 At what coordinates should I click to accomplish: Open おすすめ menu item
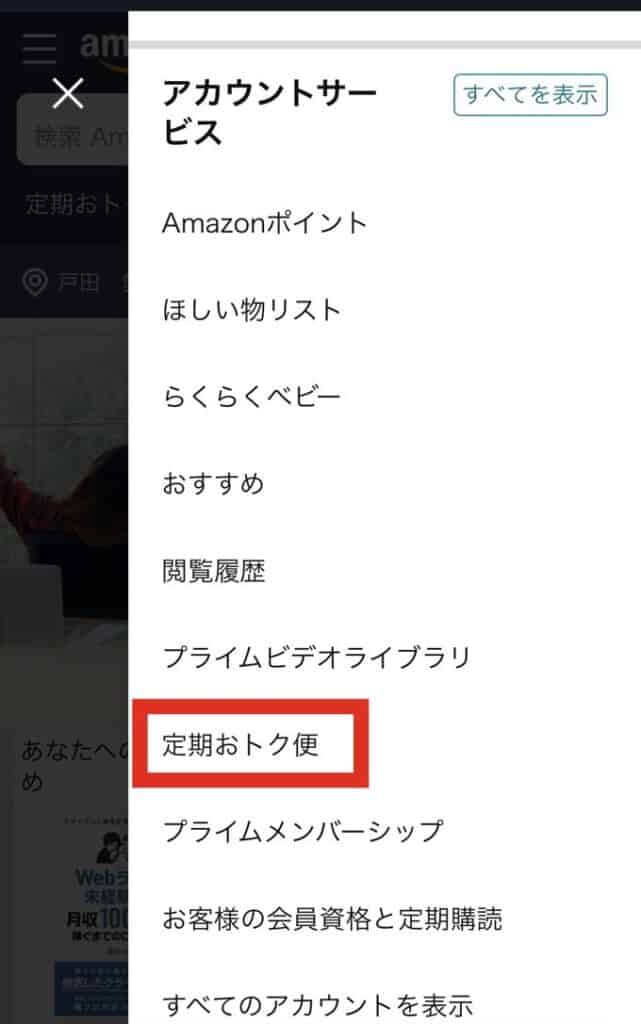pyautogui.click(x=213, y=483)
